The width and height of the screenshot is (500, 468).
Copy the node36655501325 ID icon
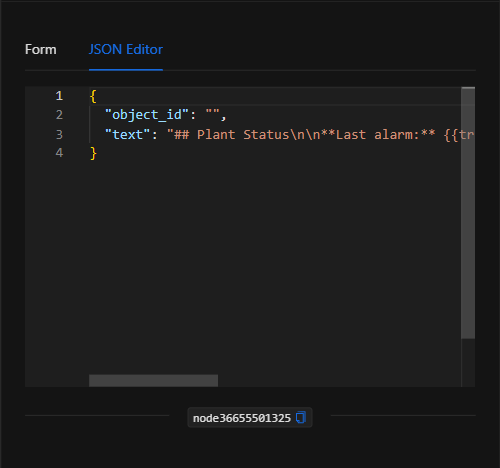(x=301, y=418)
